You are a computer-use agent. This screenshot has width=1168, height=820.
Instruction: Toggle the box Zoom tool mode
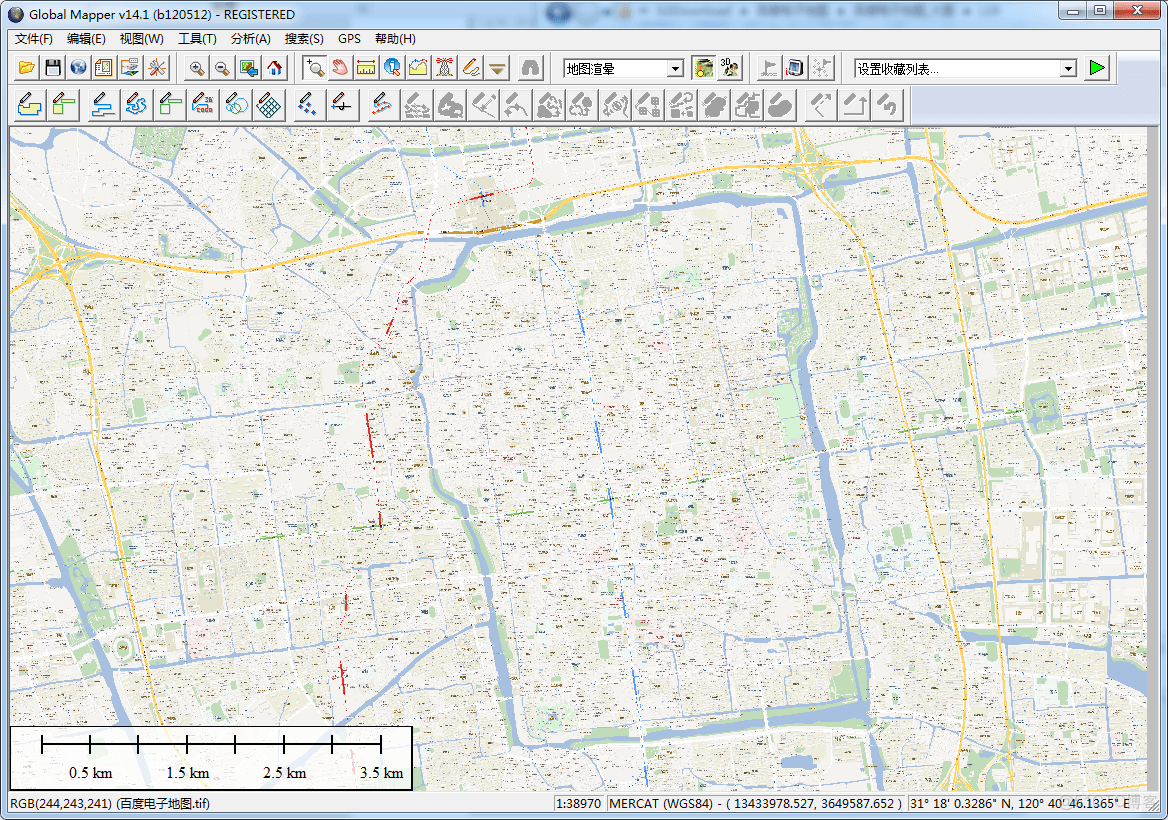coord(315,68)
